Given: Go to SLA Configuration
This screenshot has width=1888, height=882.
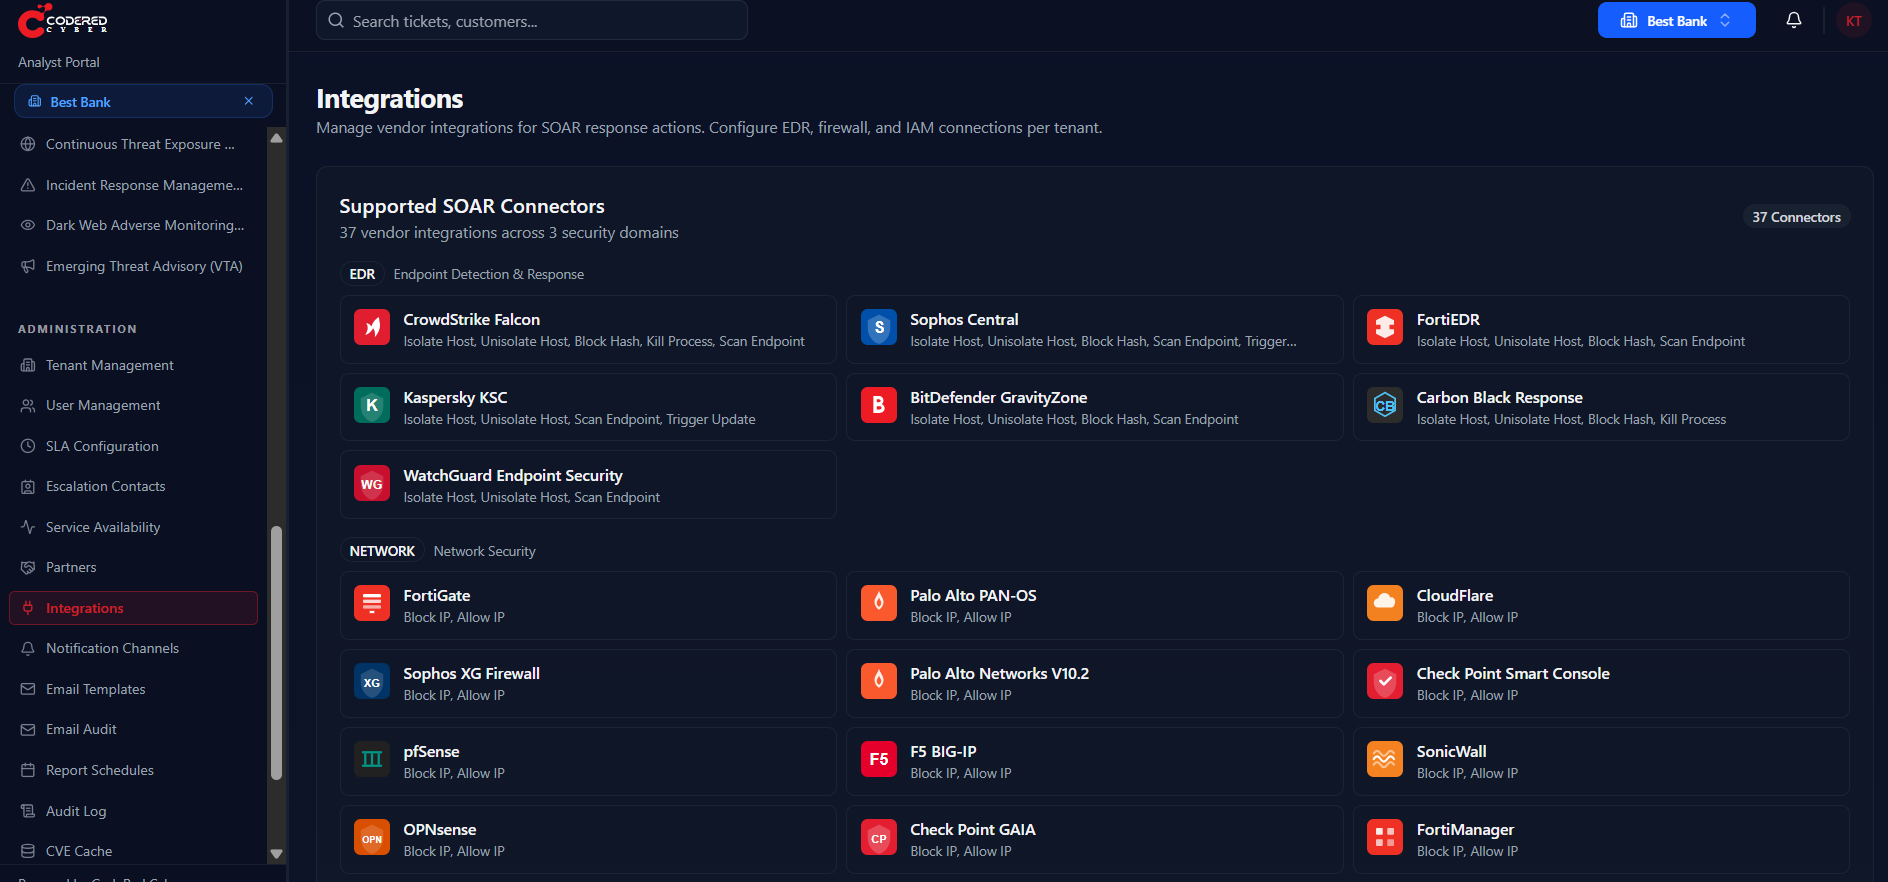Looking at the screenshot, I should tap(134, 446).
